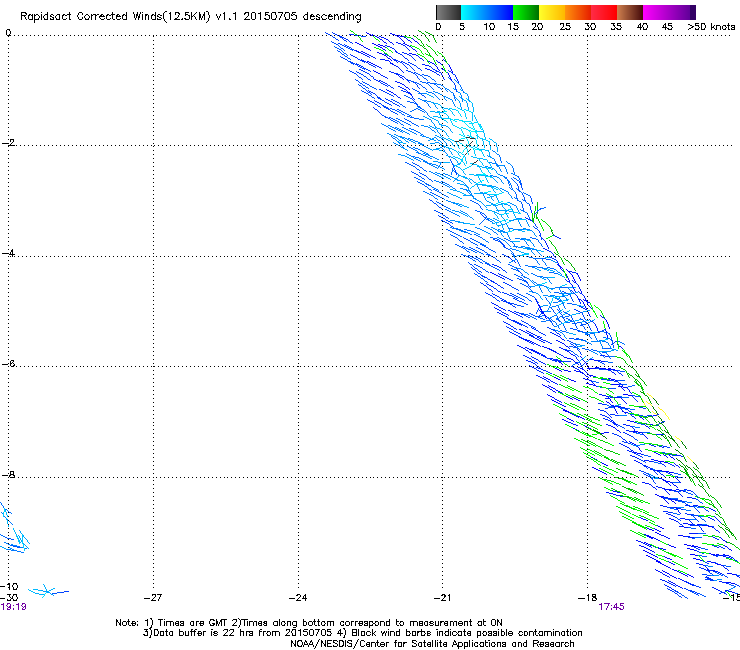Click the 'Data buffer is 22 hrs' note
740x650 pixels.
point(362,633)
